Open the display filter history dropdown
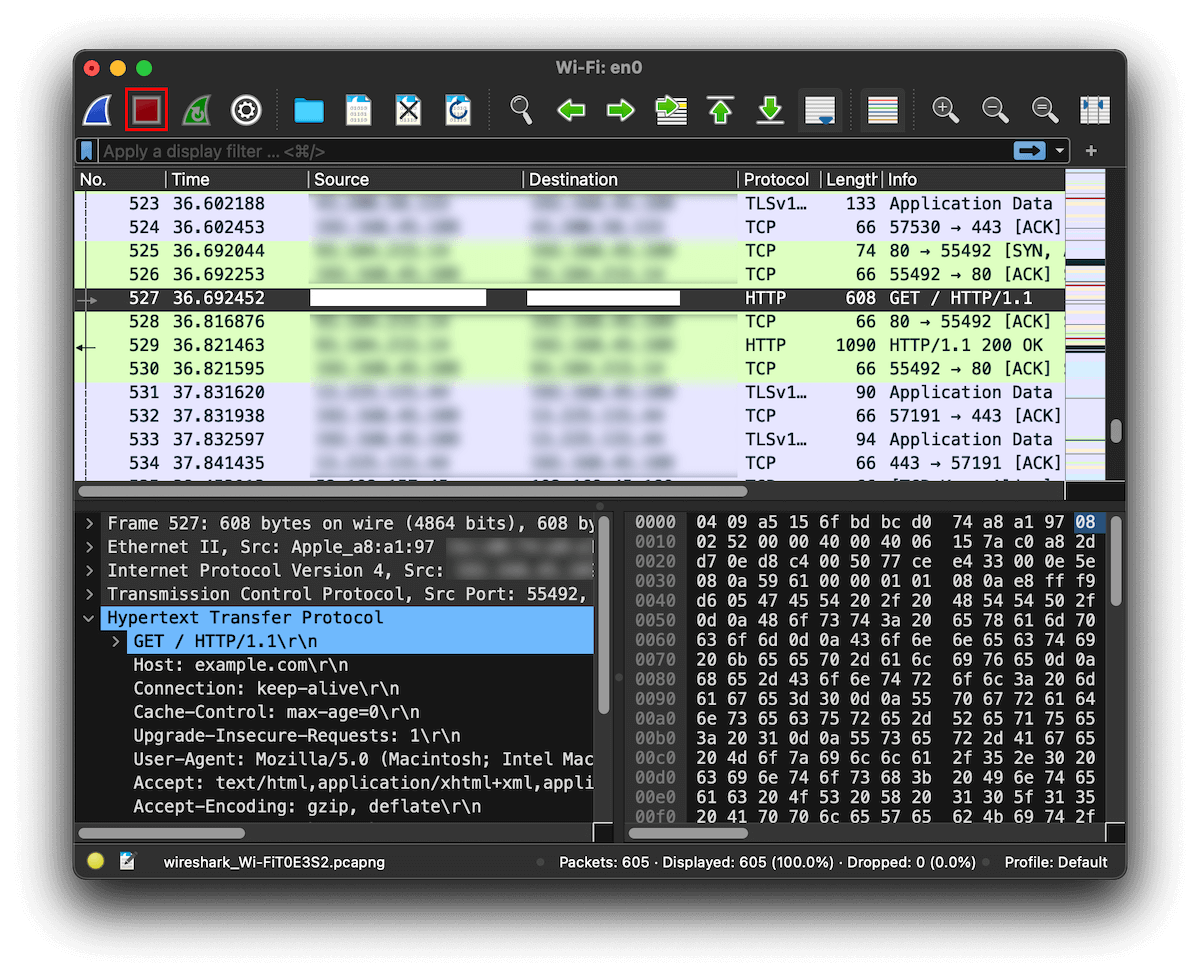The height and width of the screenshot is (976, 1200). point(1060,151)
